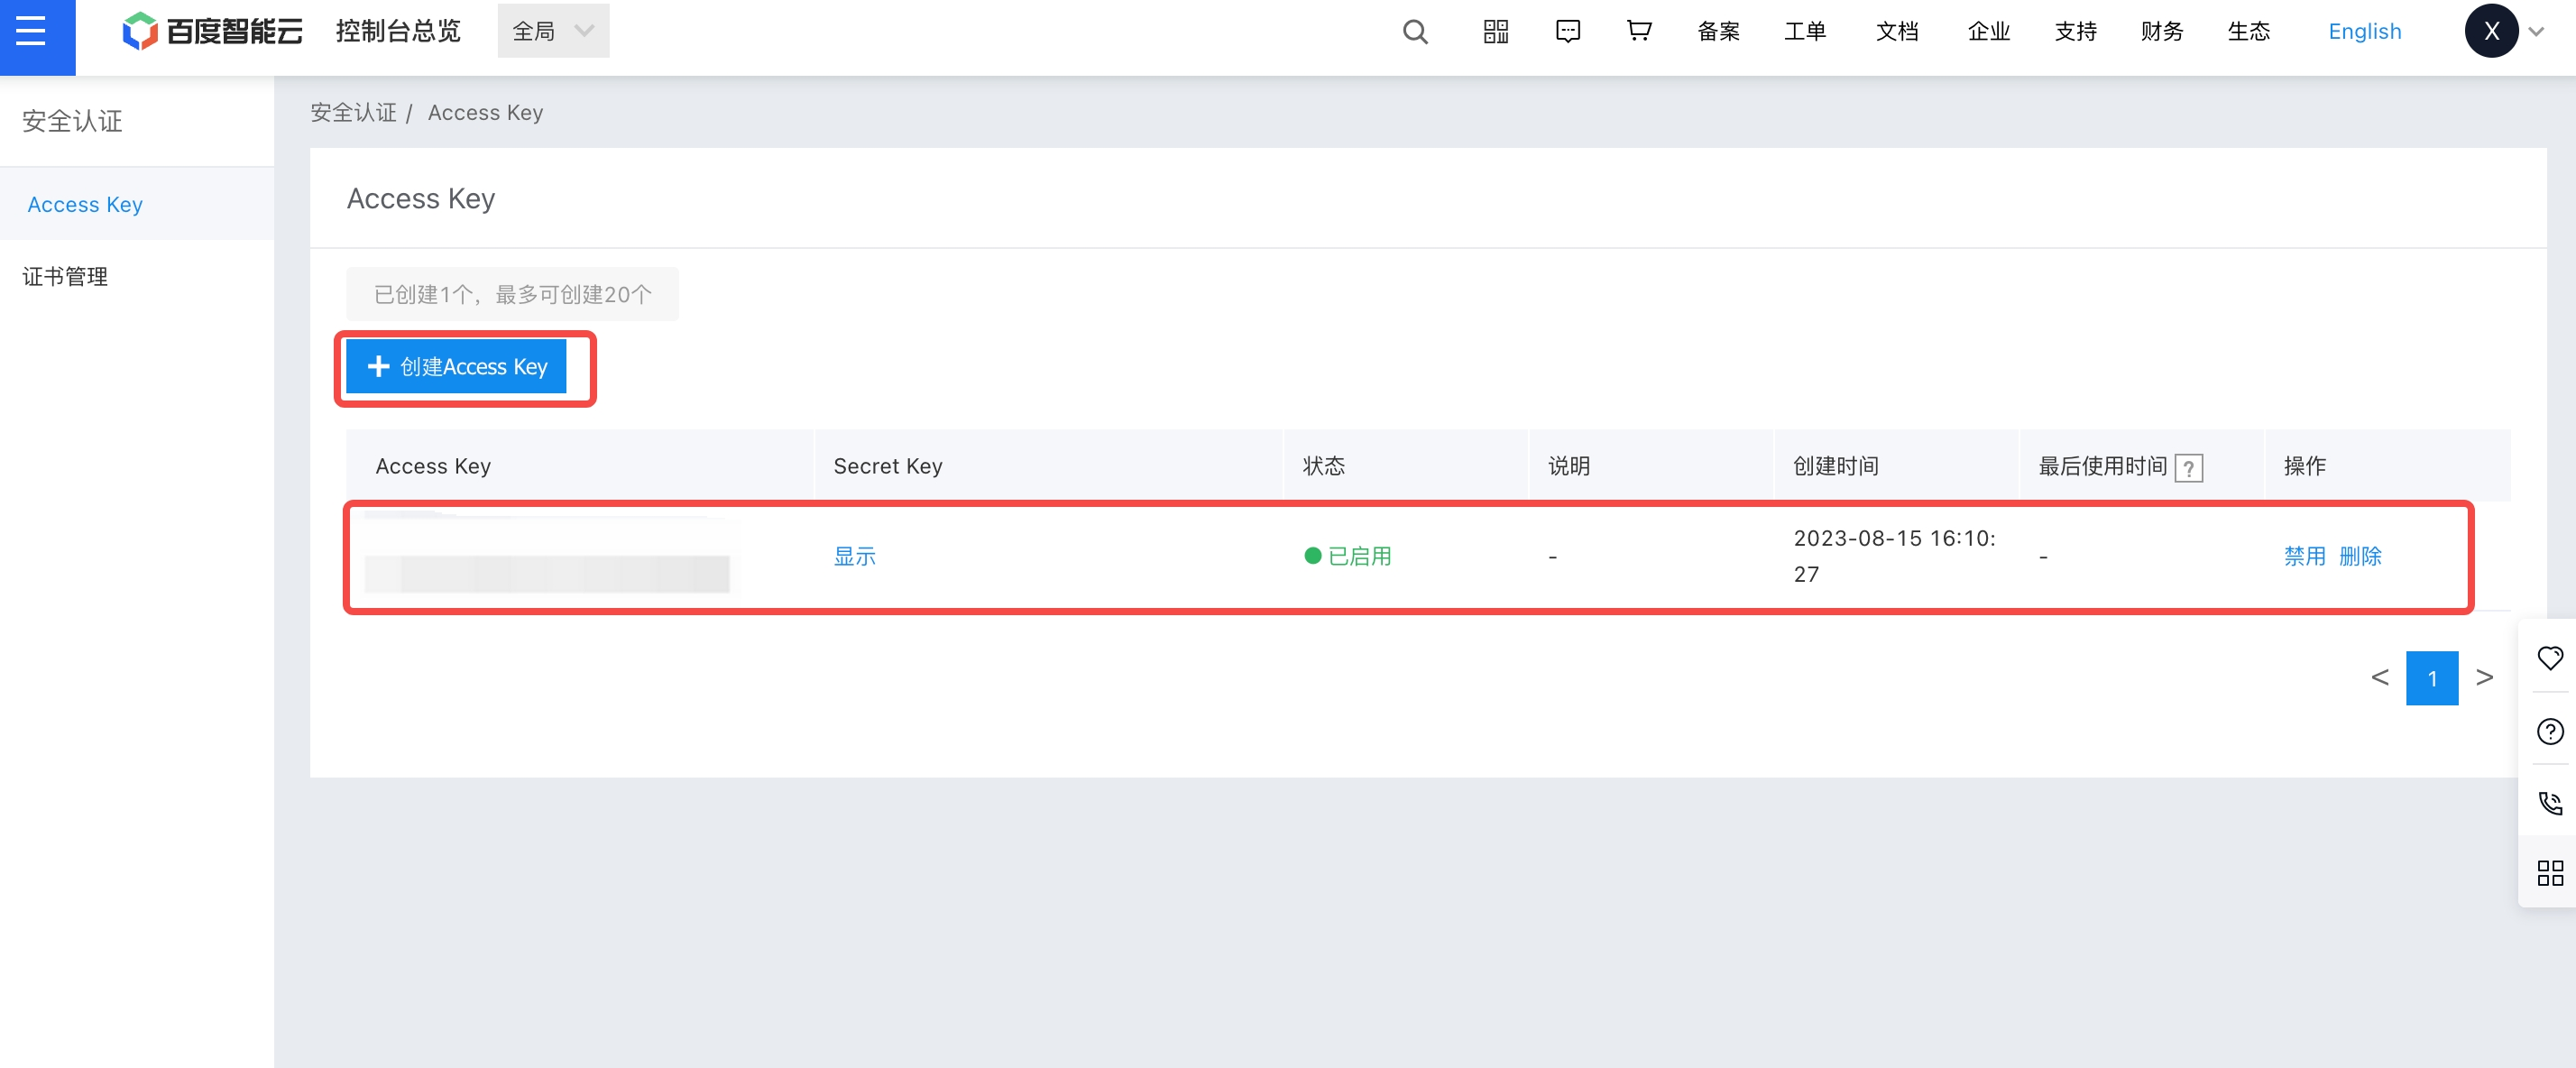Go to next page arrow

tap(2484, 678)
